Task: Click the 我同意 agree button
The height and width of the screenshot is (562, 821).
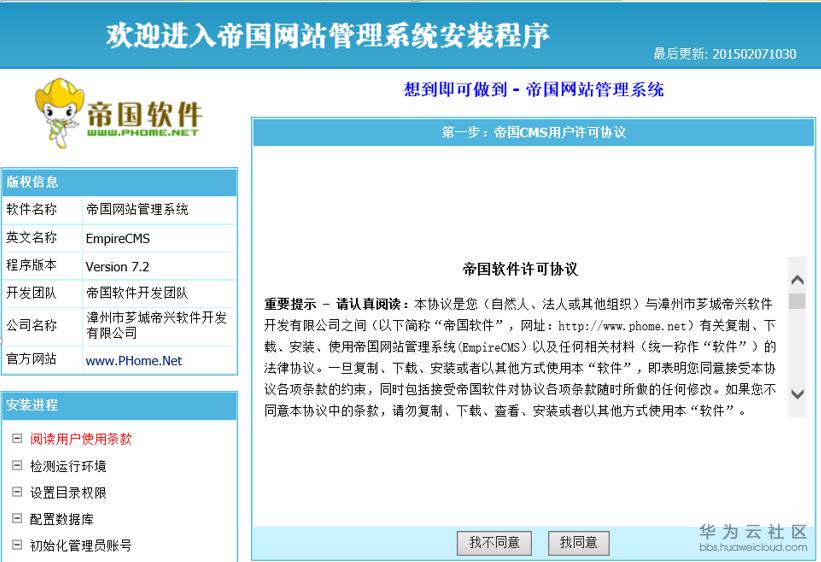Action: pos(579,543)
